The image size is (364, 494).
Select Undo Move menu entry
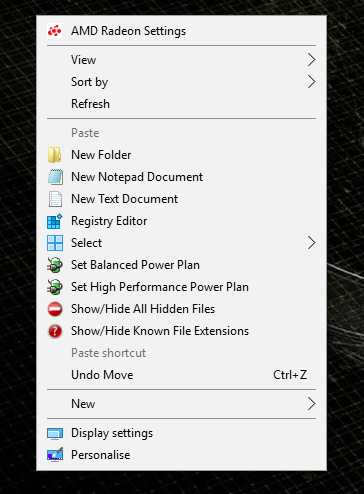point(181,375)
